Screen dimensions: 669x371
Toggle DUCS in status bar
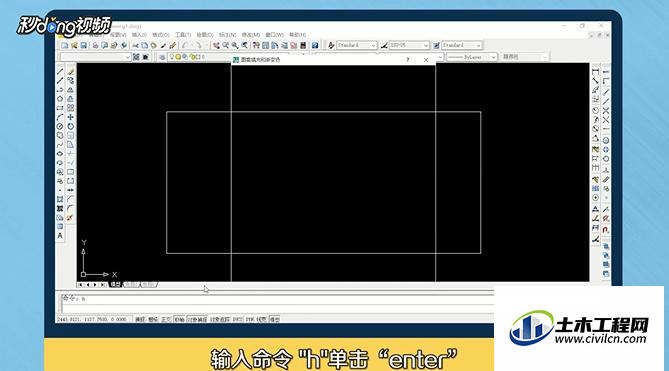(x=238, y=319)
